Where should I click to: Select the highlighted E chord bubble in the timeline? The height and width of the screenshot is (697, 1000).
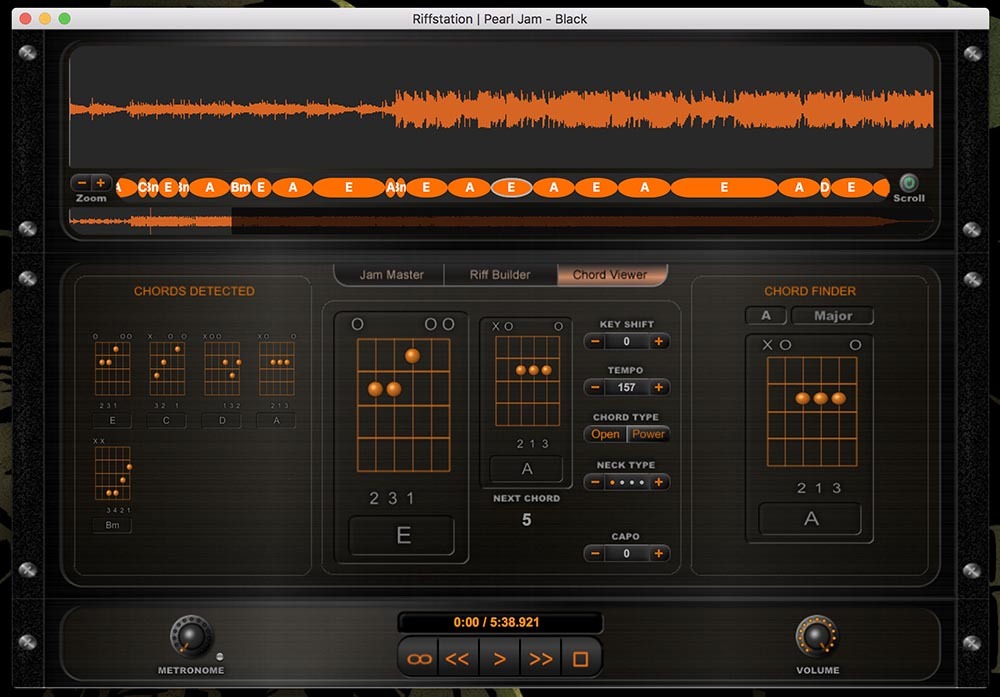coord(510,187)
